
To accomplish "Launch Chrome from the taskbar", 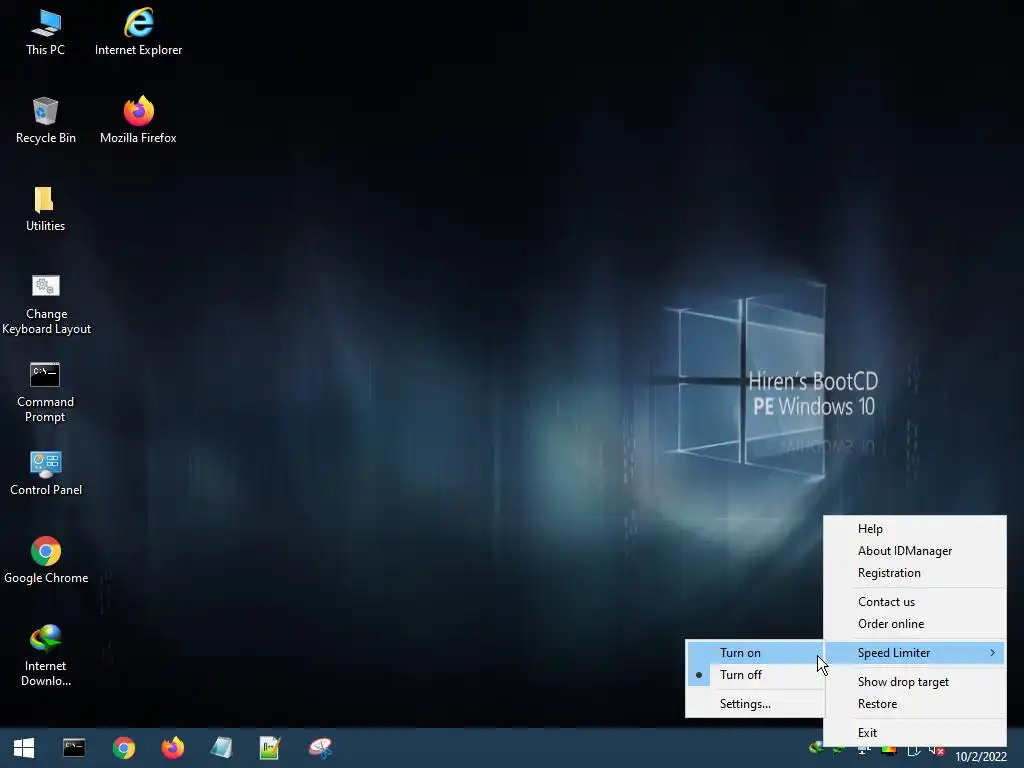I will pos(123,748).
